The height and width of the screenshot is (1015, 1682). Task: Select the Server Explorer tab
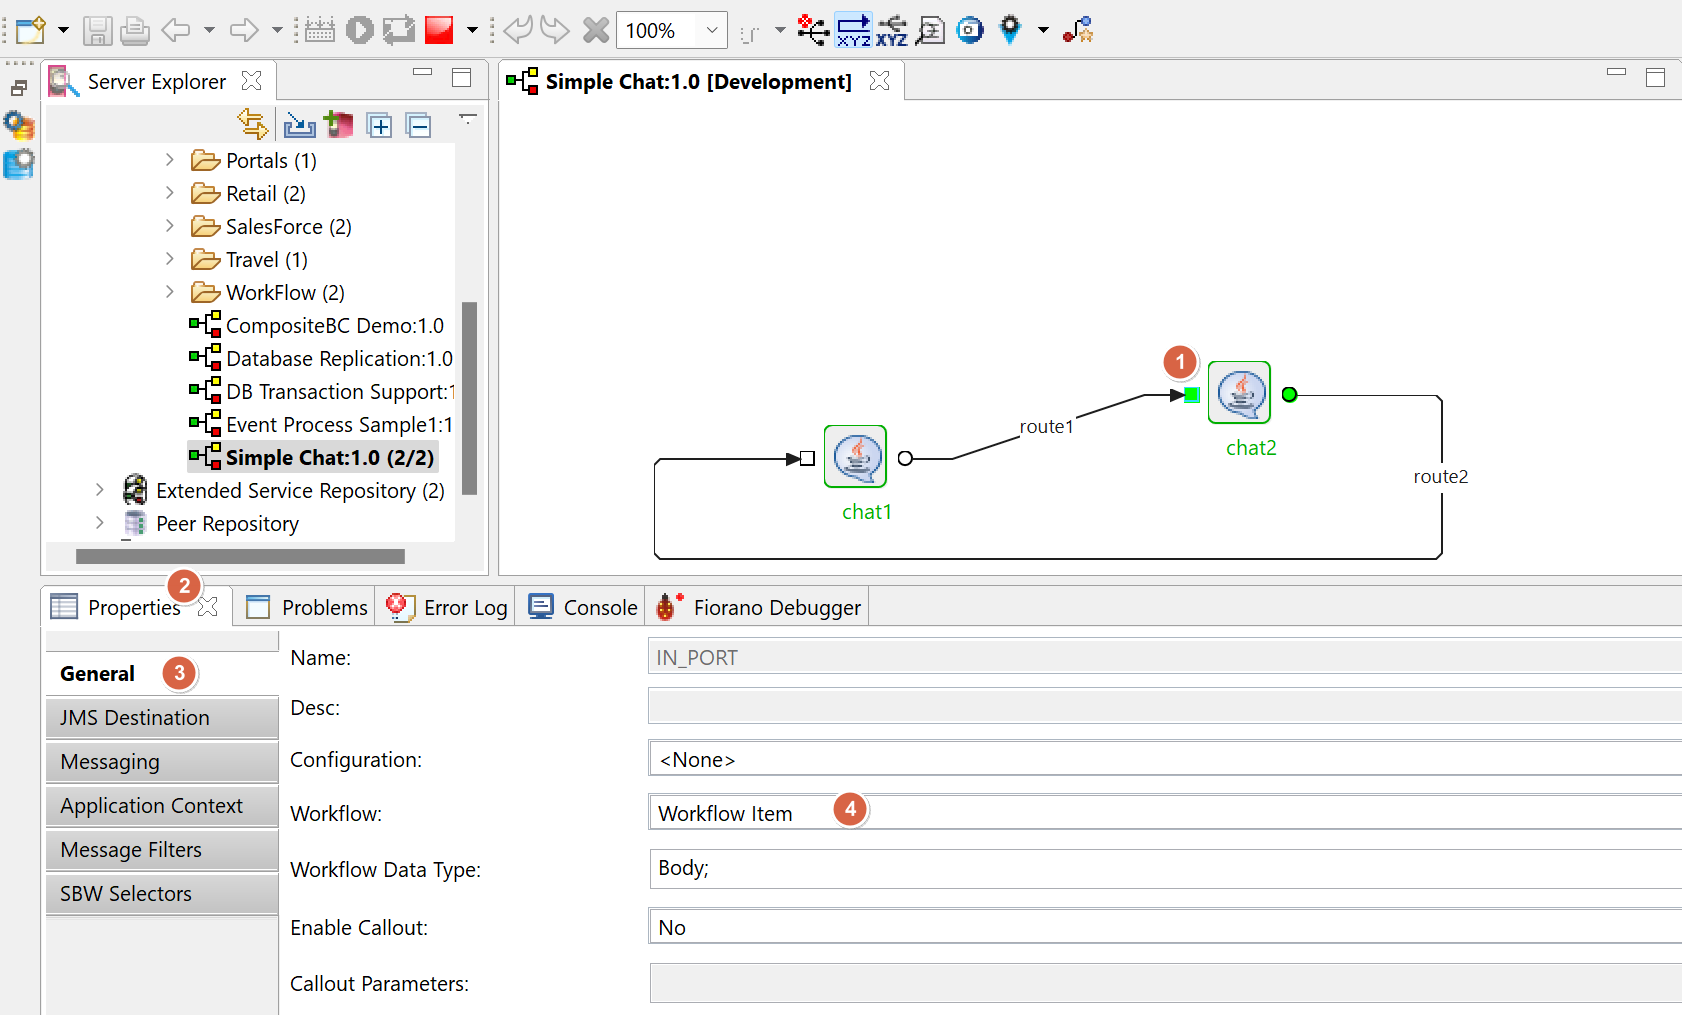(x=157, y=81)
